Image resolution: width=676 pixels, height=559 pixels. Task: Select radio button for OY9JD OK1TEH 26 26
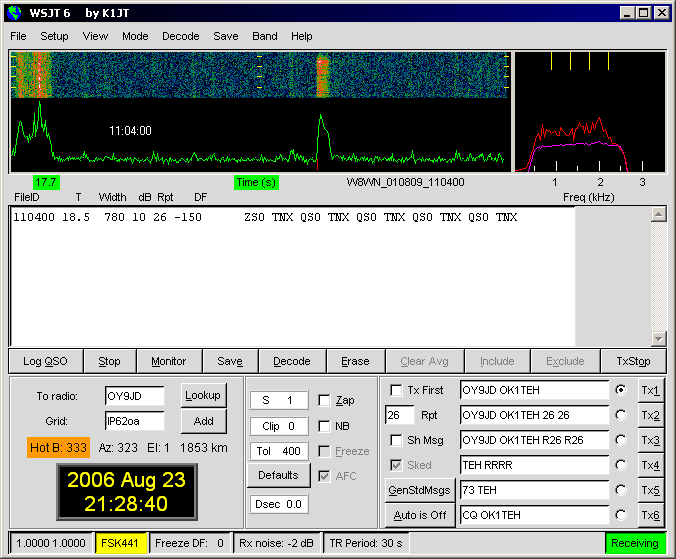(621, 415)
